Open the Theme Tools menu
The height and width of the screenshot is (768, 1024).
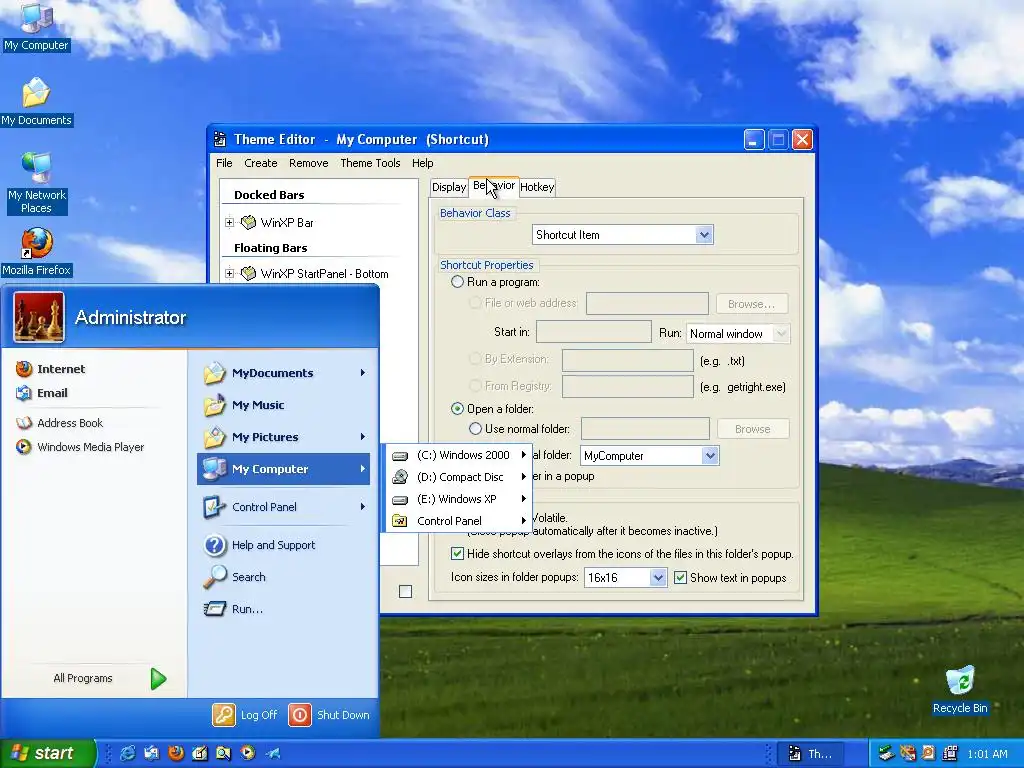[x=370, y=163]
